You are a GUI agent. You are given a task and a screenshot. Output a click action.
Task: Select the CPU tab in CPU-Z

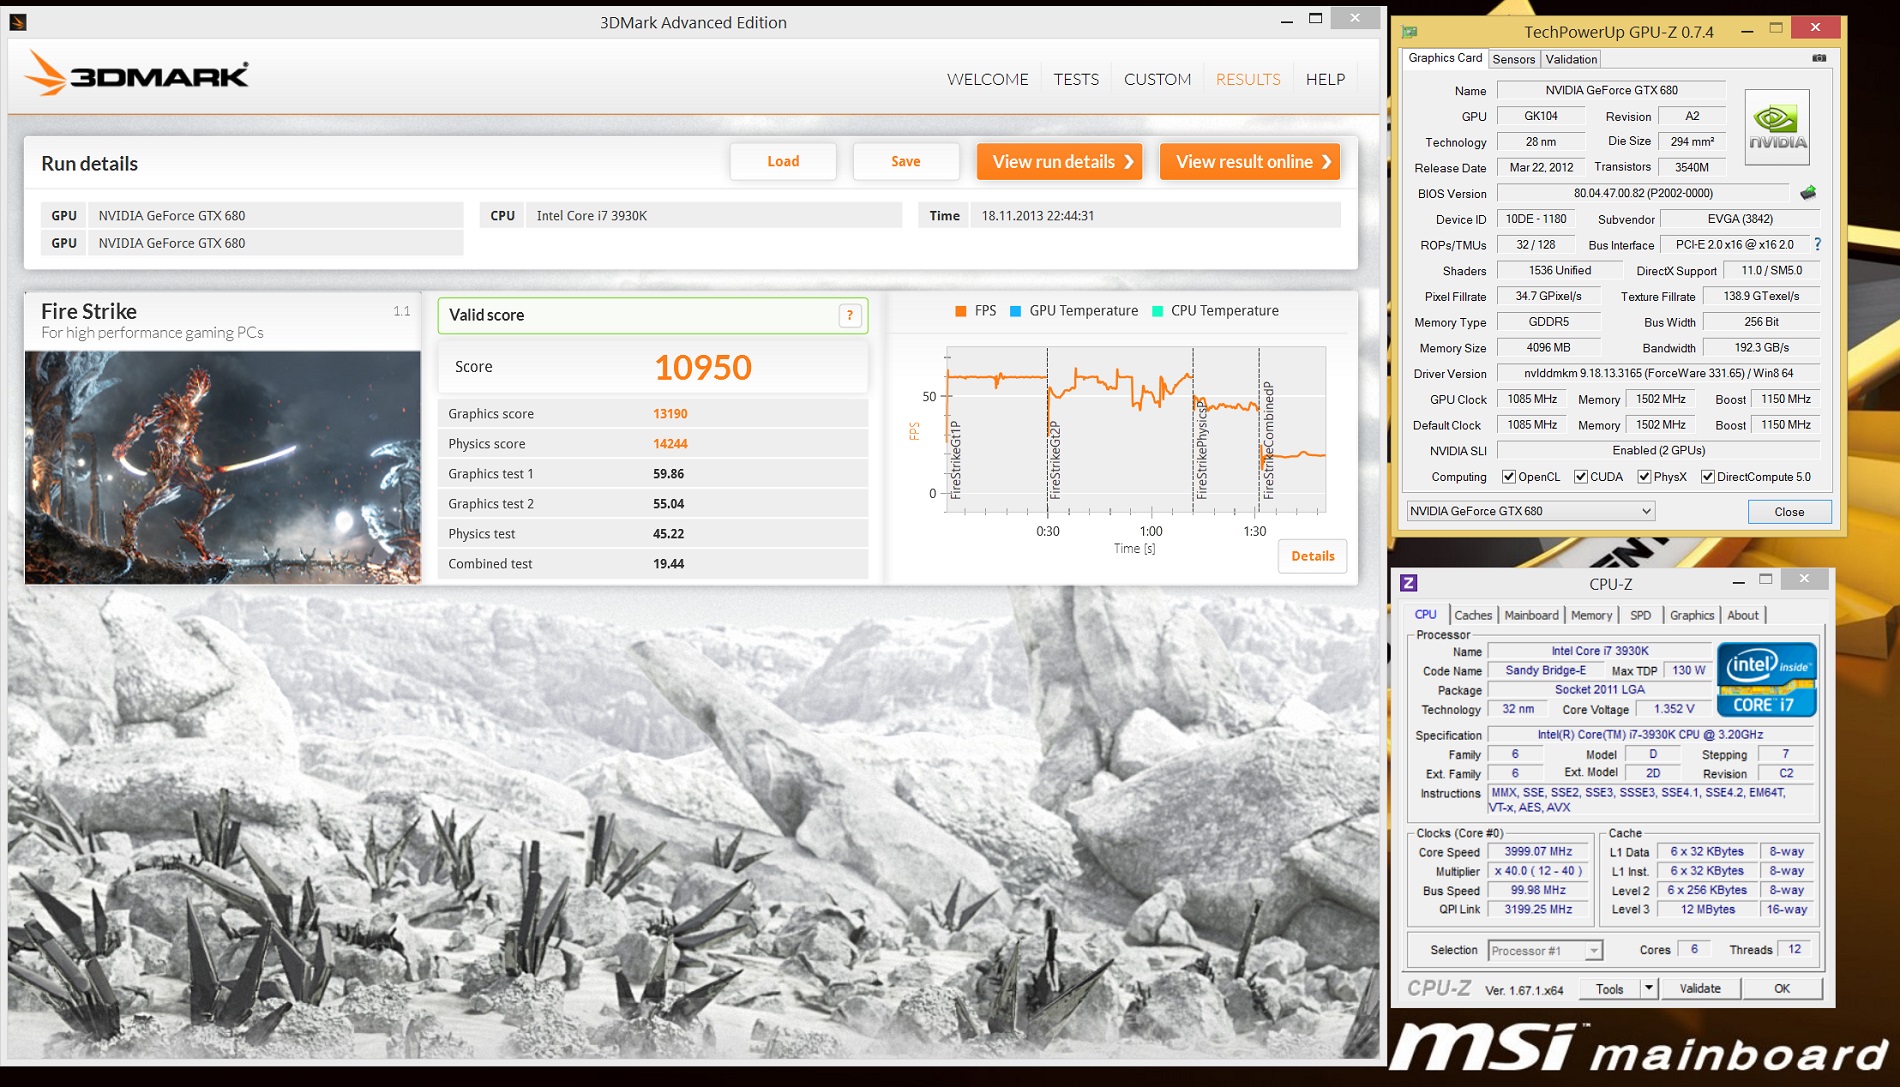tap(1426, 615)
